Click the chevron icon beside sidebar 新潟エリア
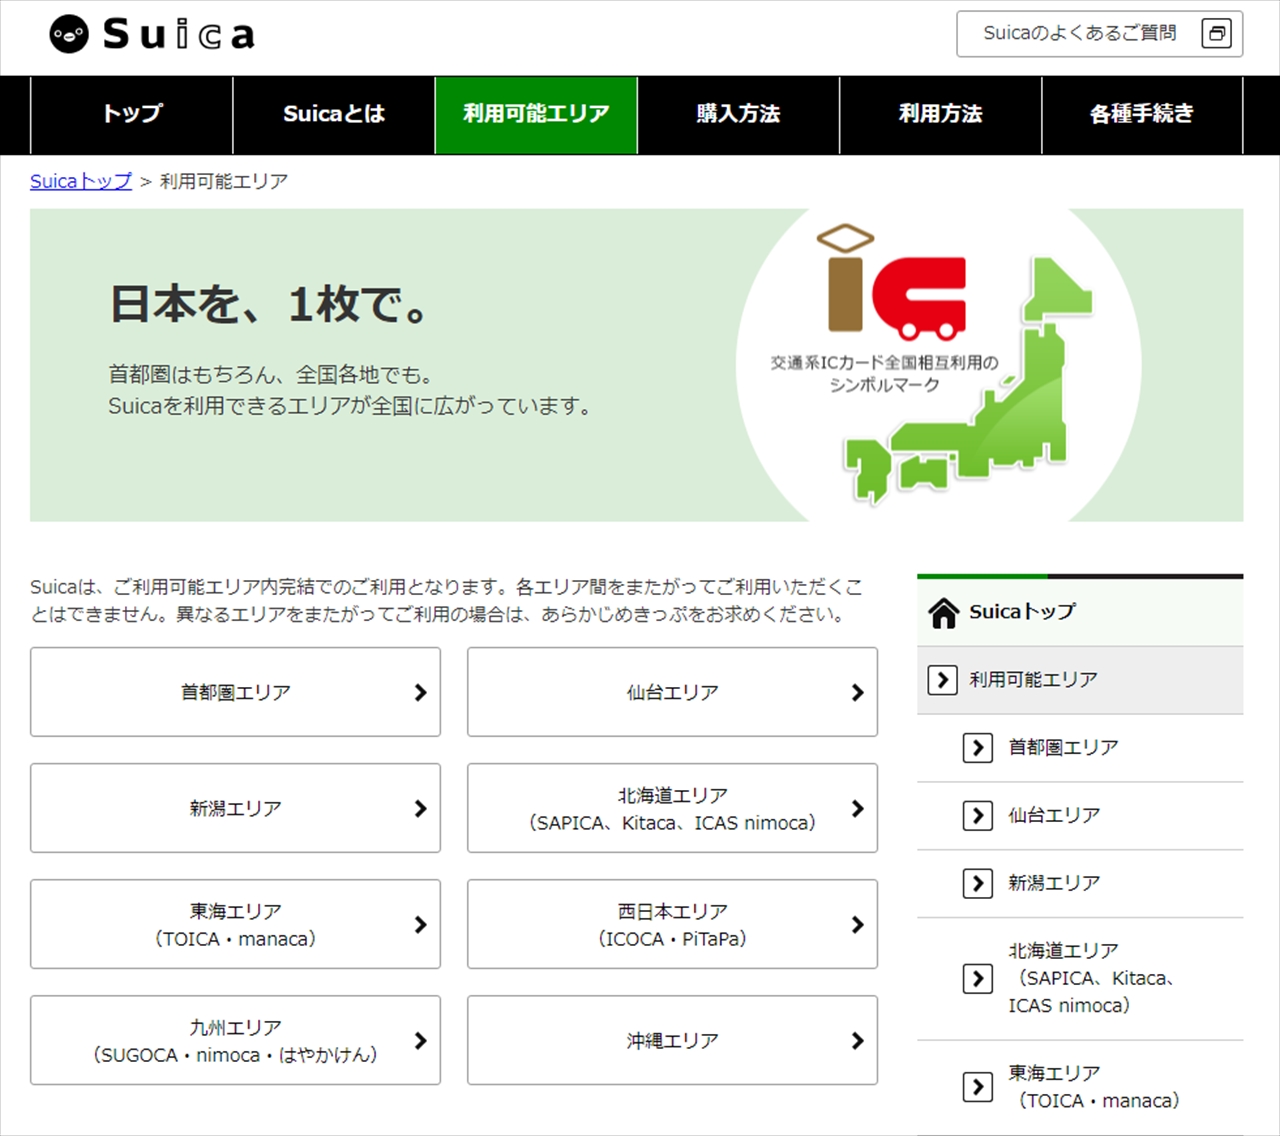The width and height of the screenshot is (1280, 1136). (977, 884)
